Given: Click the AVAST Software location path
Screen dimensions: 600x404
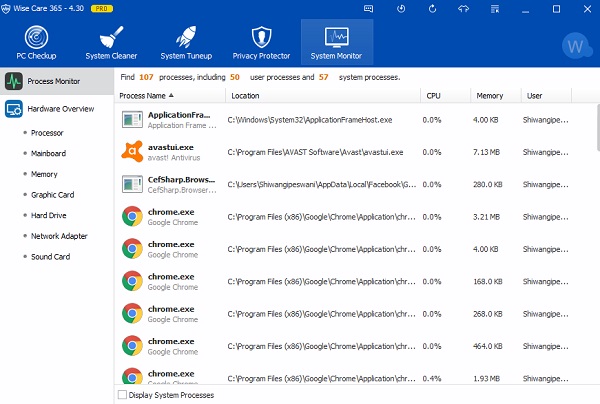Looking at the screenshot, I should pyautogui.click(x=315, y=152).
